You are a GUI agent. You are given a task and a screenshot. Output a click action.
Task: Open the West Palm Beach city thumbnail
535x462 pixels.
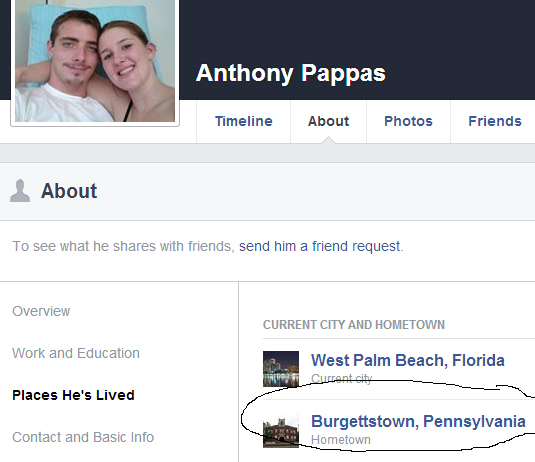(x=281, y=369)
